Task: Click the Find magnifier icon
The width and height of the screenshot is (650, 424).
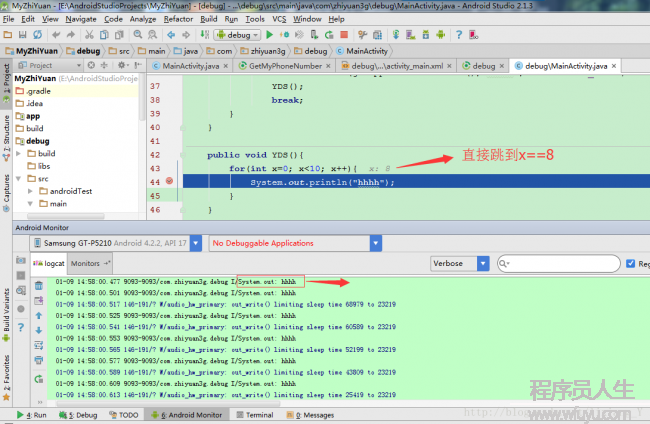Action: [x=138, y=35]
